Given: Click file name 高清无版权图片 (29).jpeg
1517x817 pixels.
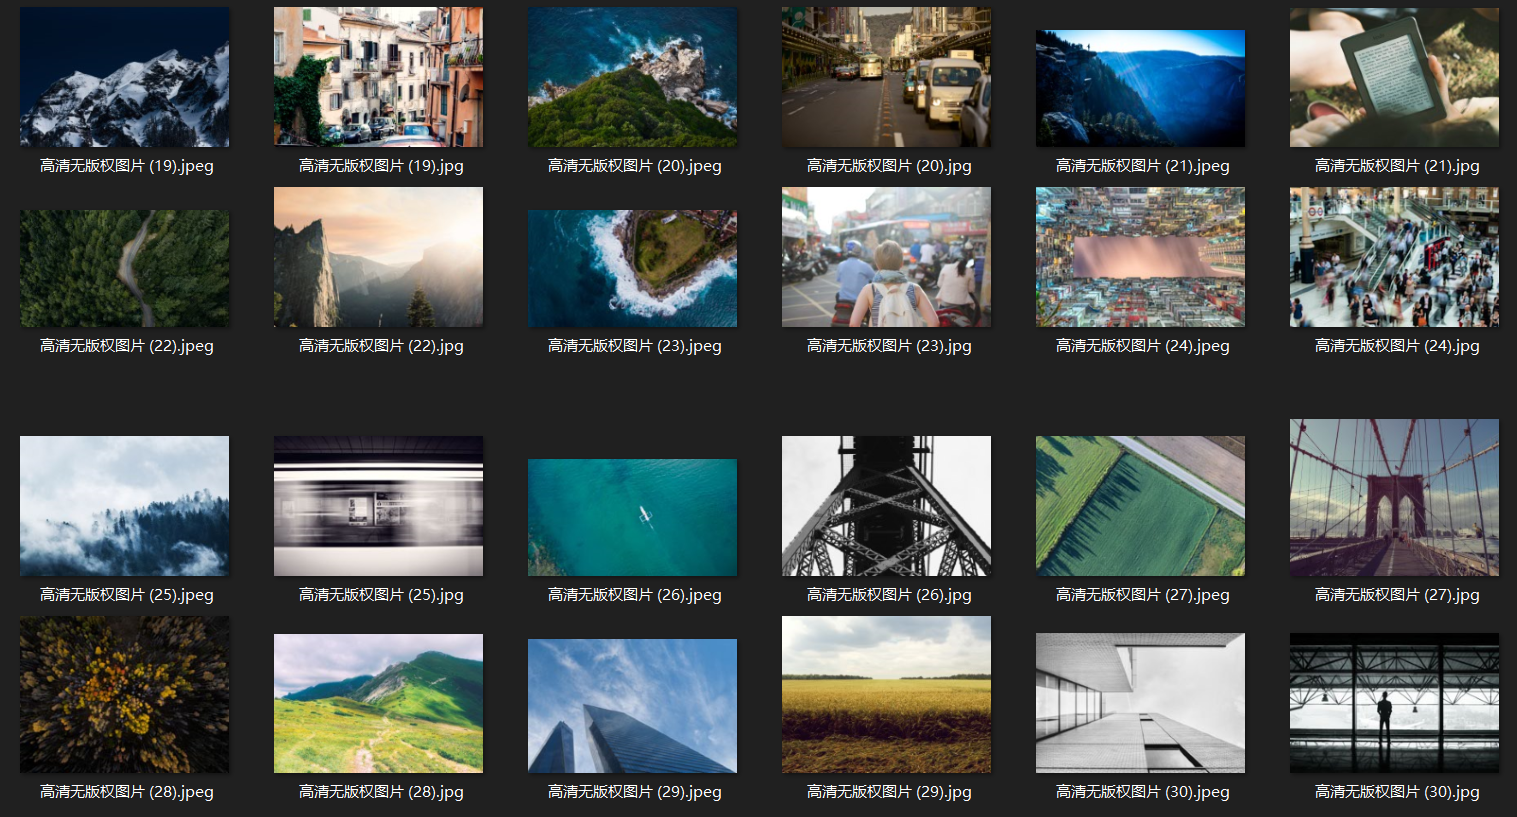Looking at the screenshot, I should 635,792.
